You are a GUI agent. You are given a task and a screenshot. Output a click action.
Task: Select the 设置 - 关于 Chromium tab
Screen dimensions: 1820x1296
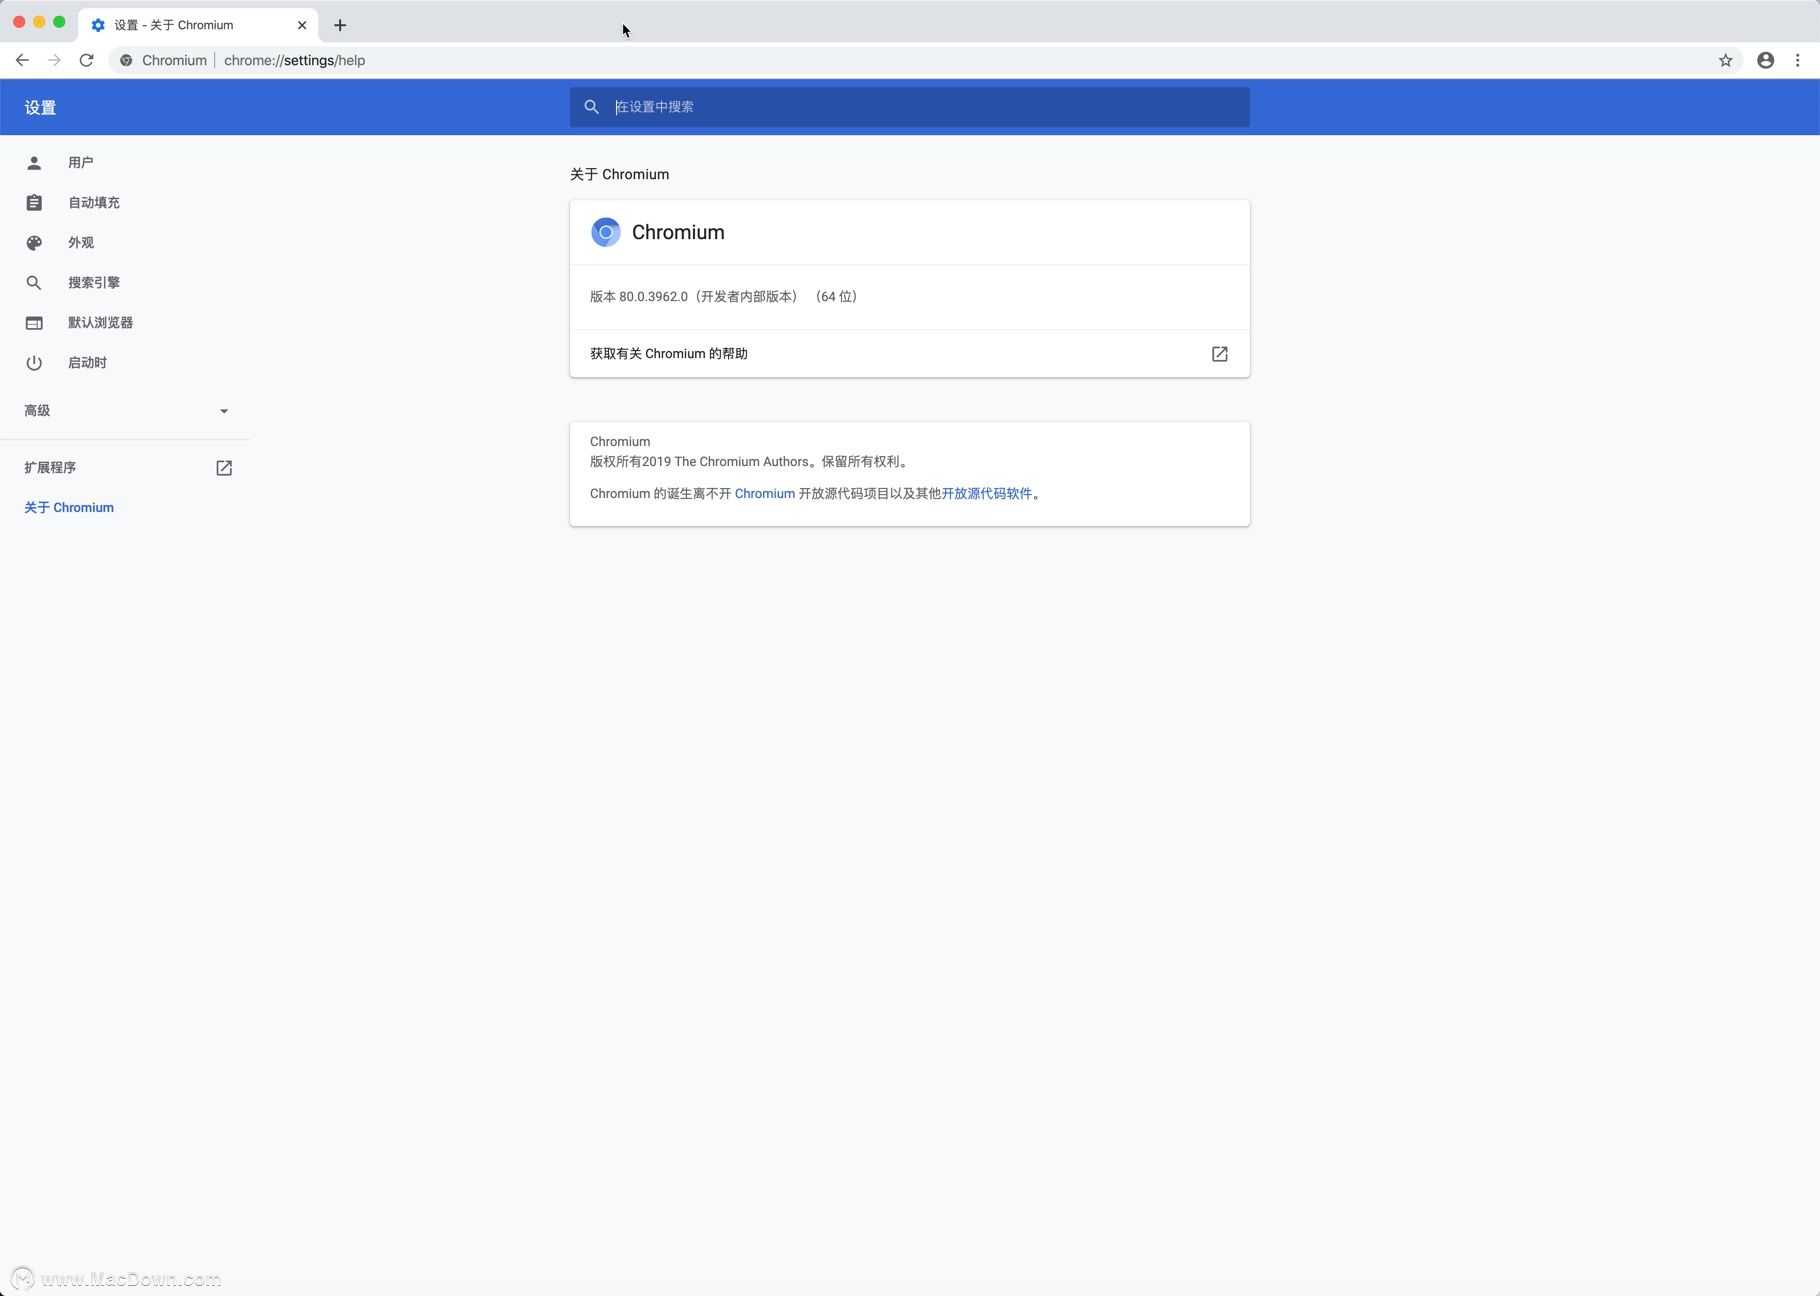pyautogui.click(x=198, y=25)
